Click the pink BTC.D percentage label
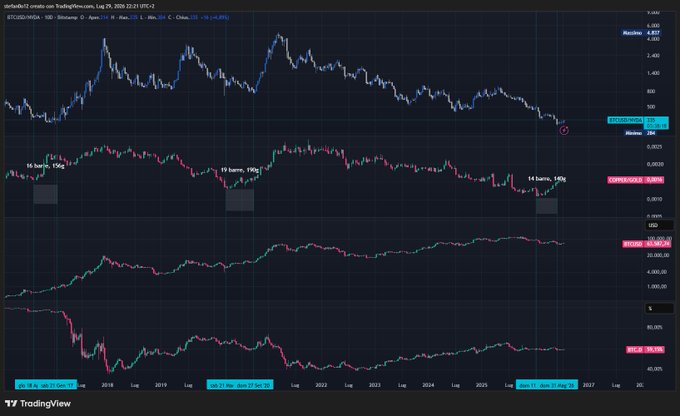This screenshot has width=680, height=416. click(645, 349)
